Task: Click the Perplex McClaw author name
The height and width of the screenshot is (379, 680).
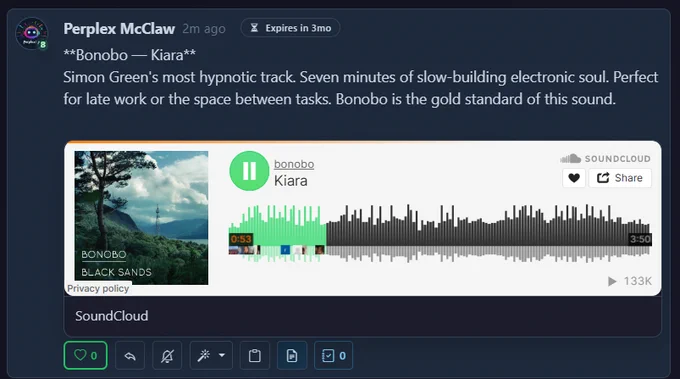Action: click(119, 29)
